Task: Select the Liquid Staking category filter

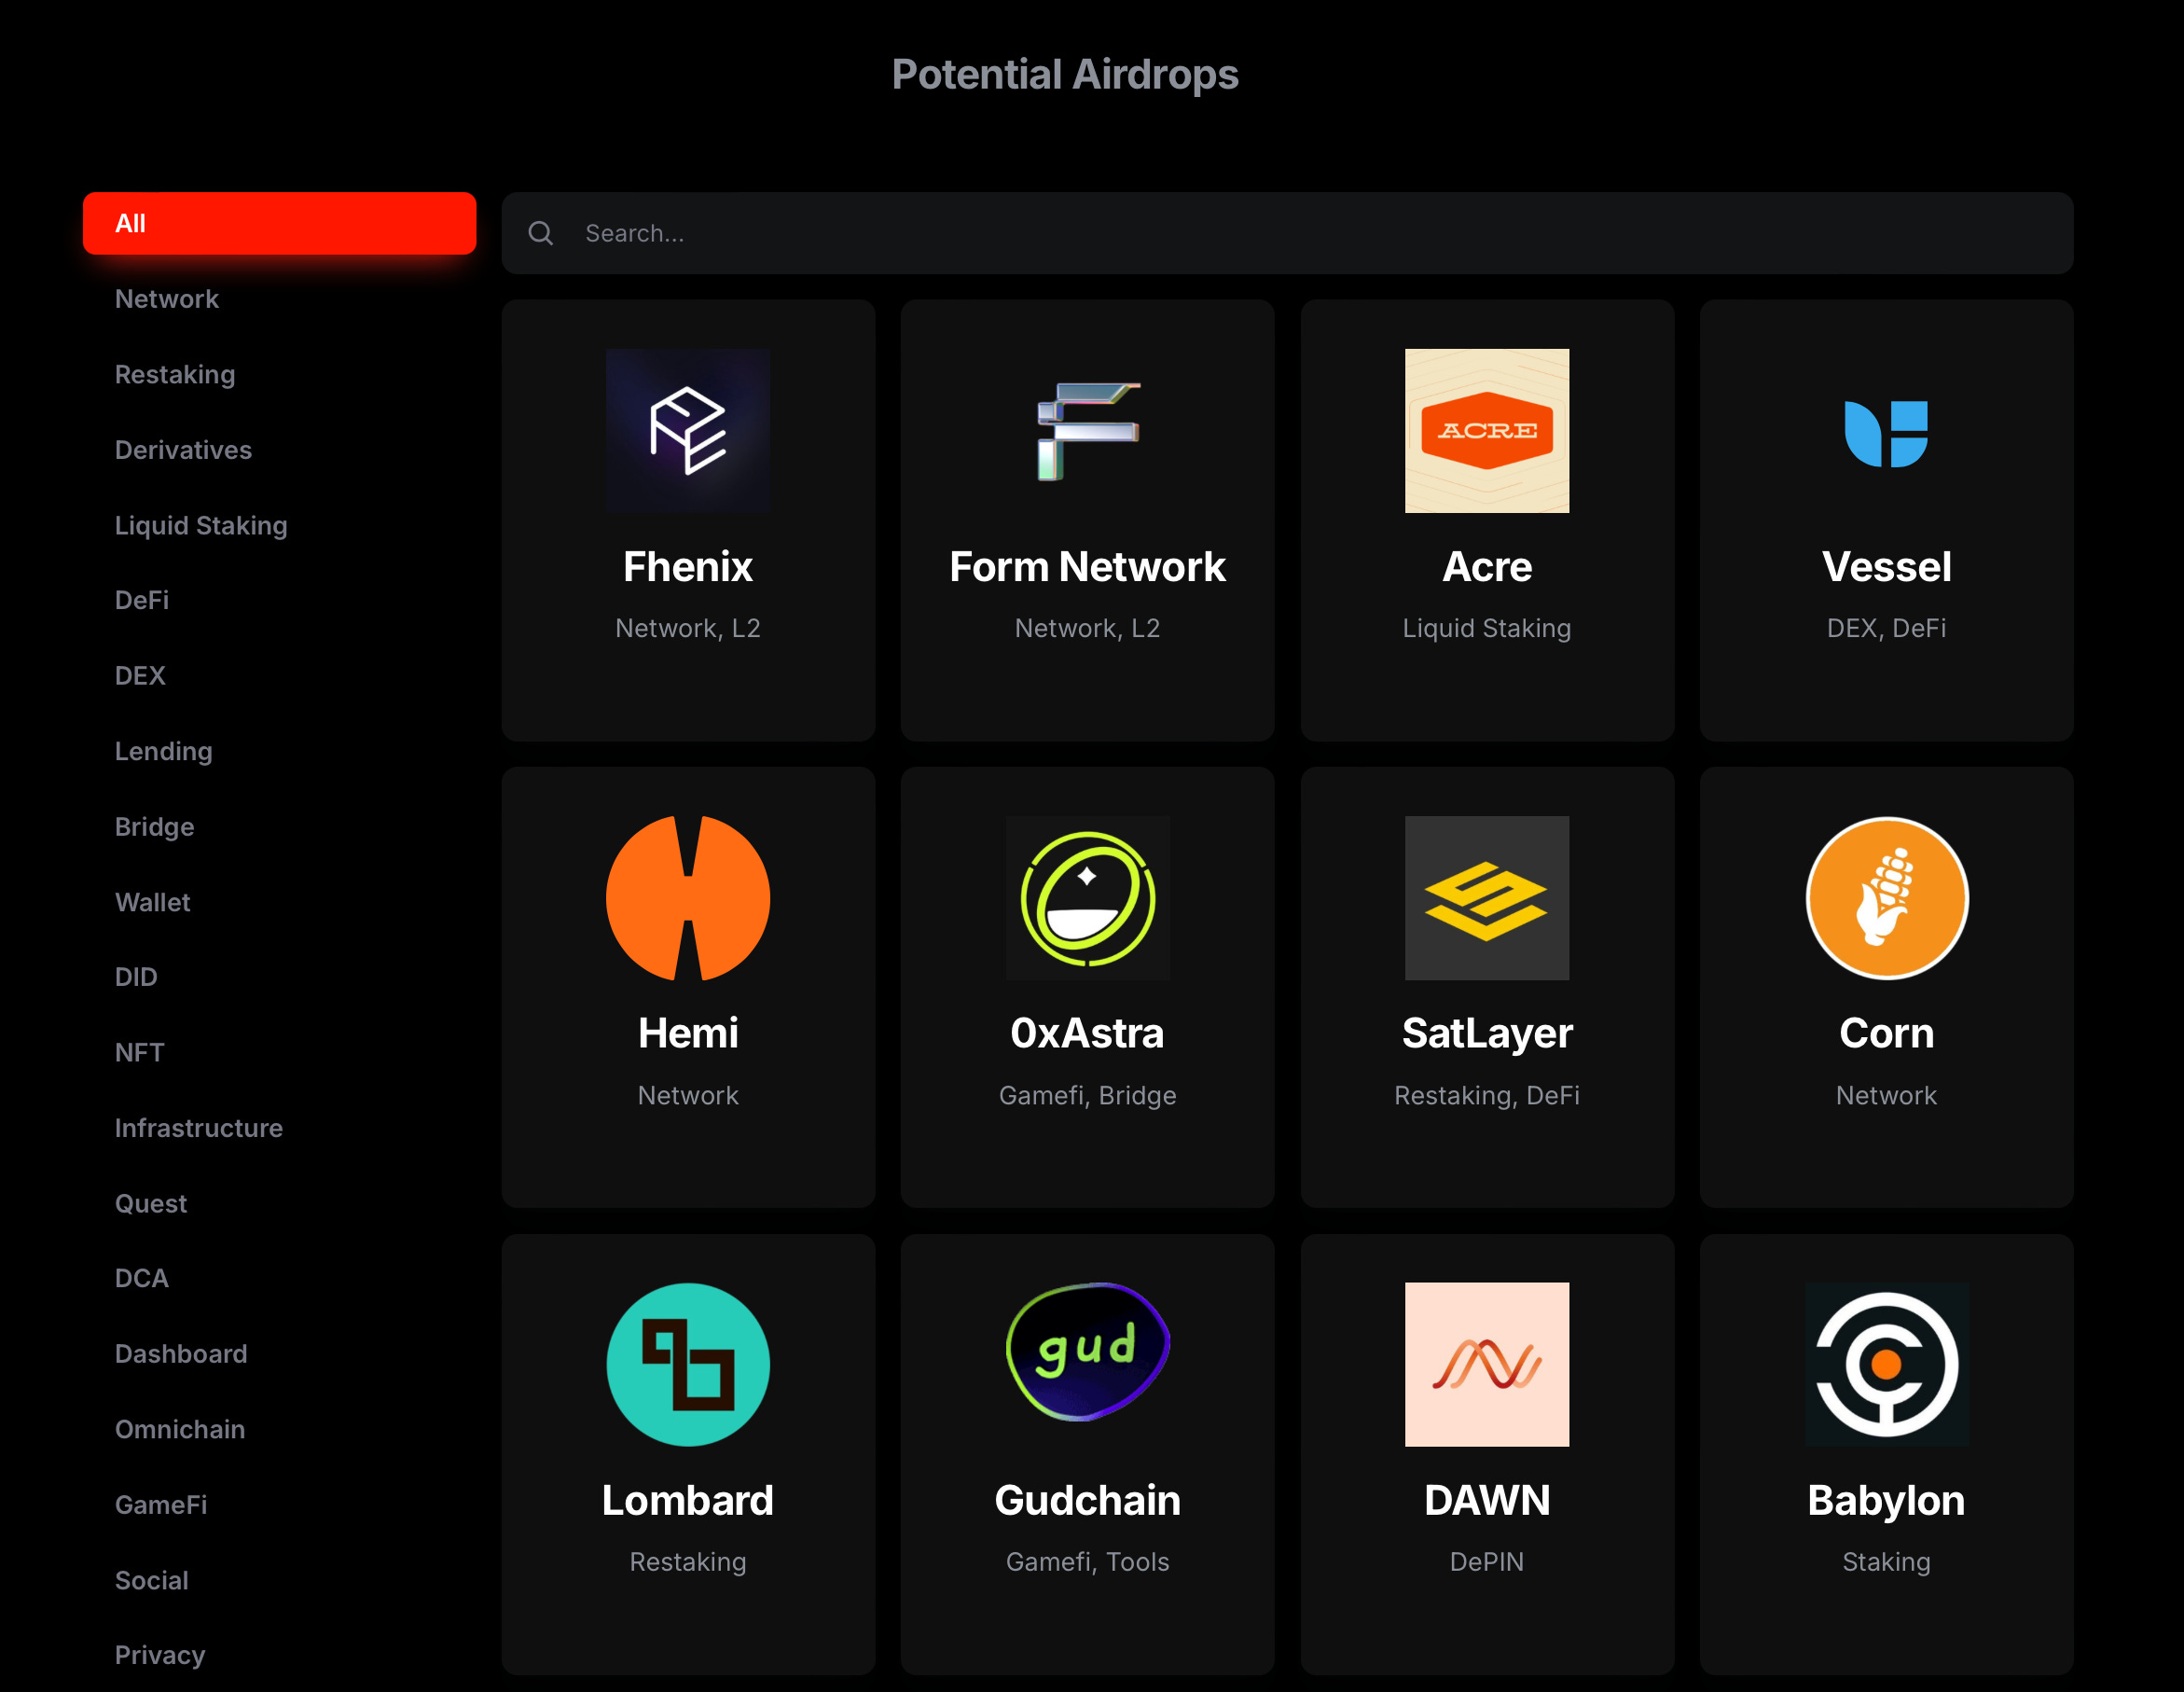Action: click(200, 525)
